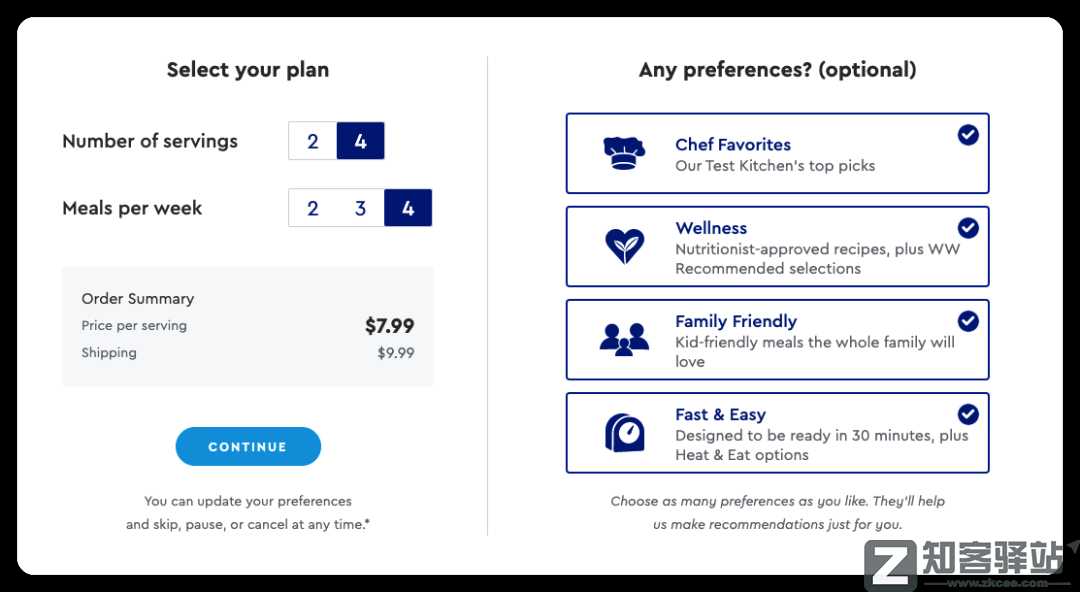The width and height of the screenshot is (1080, 592).
Task: Select 4 for Number of servings
Action: [360, 141]
